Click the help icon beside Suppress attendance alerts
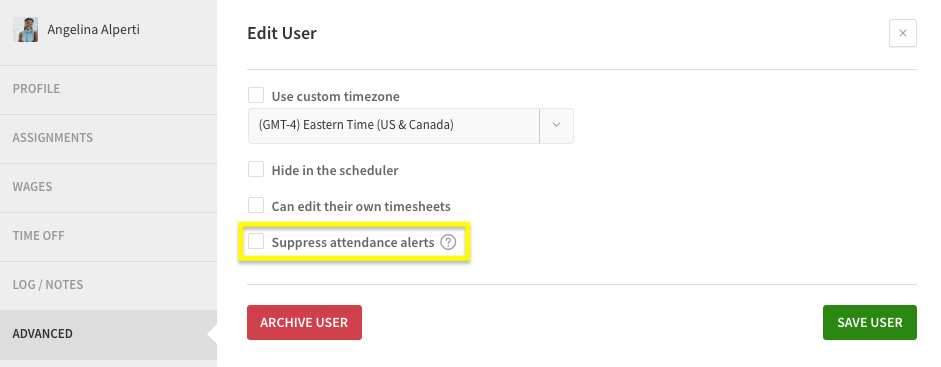 (x=448, y=242)
